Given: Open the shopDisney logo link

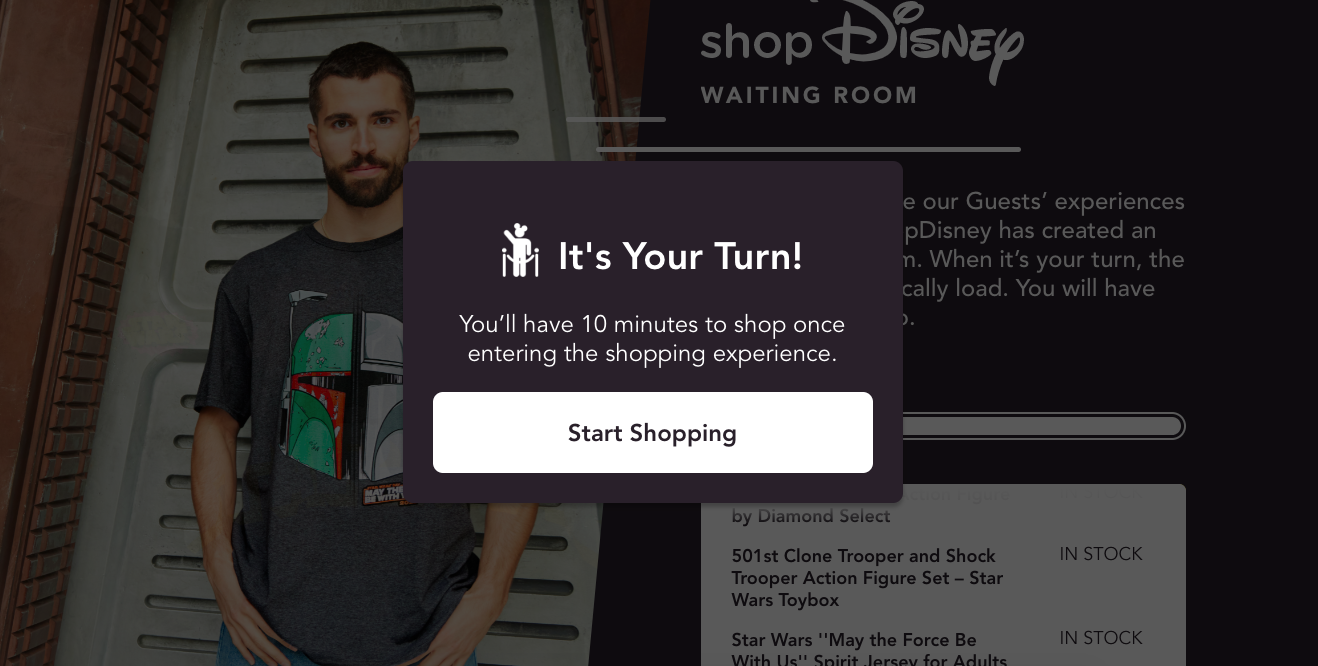Looking at the screenshot, I should (861, 41).
